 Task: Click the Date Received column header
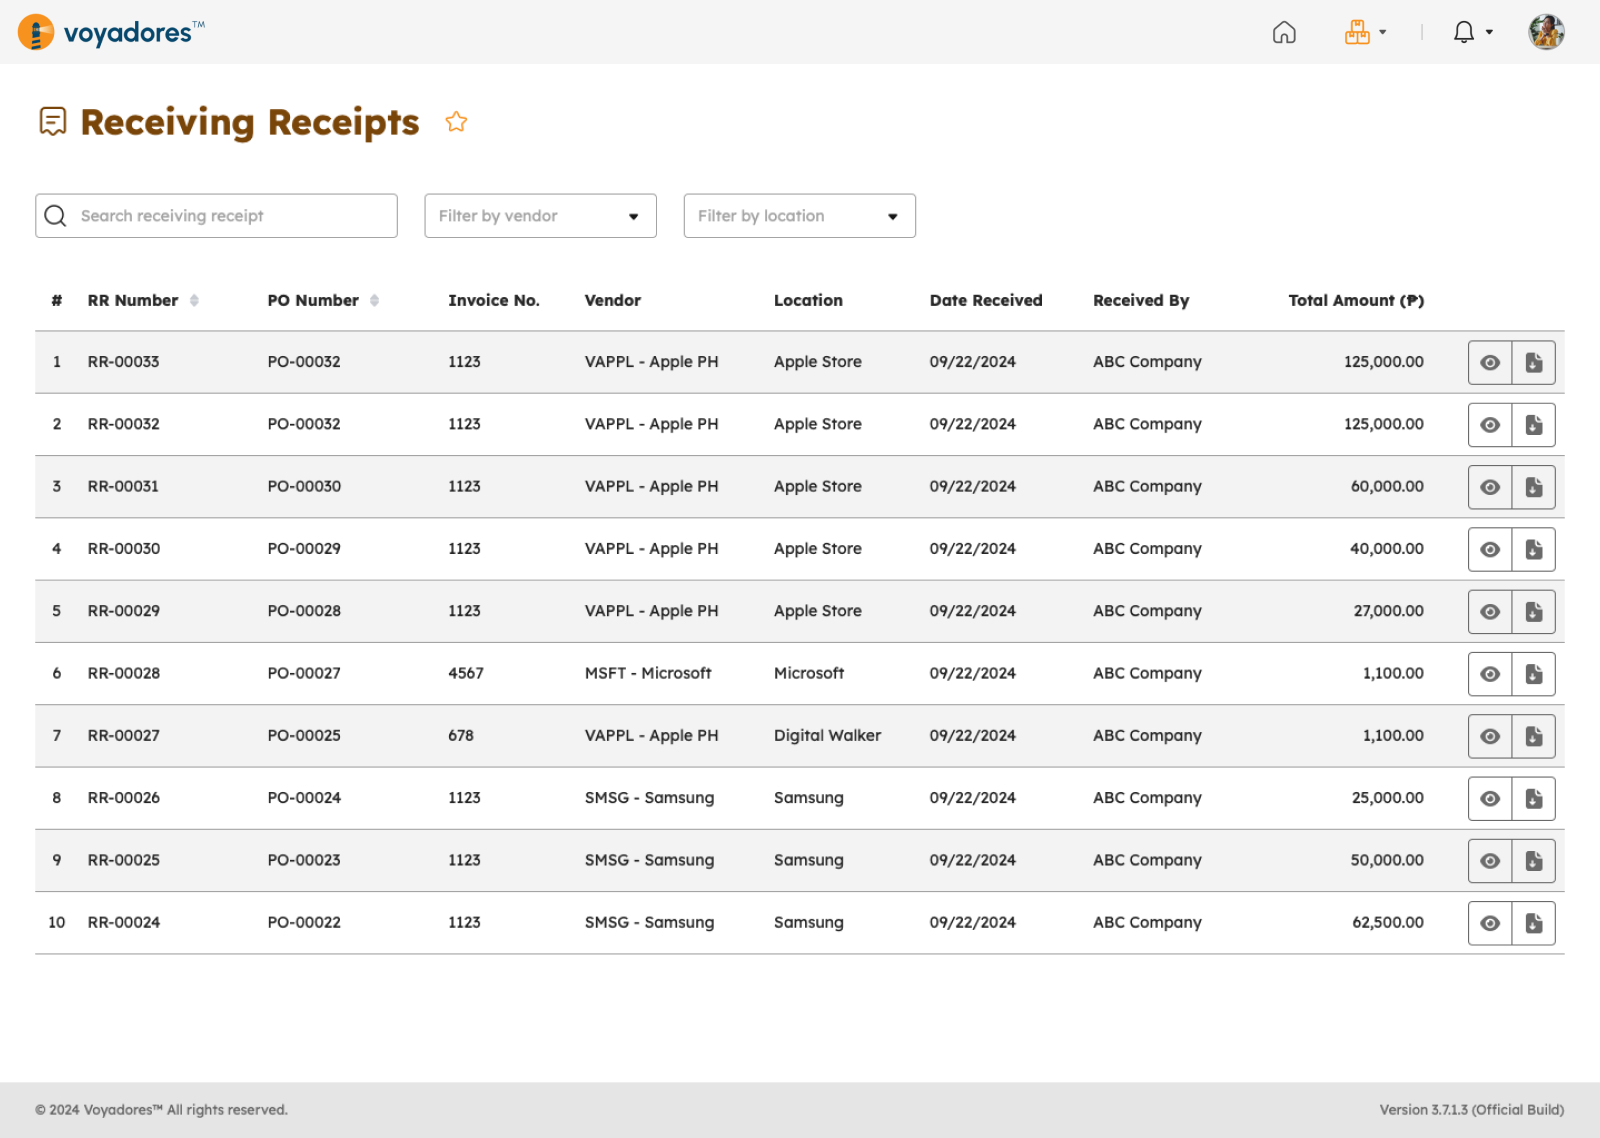pyautogui.click(x=985, y=300)
